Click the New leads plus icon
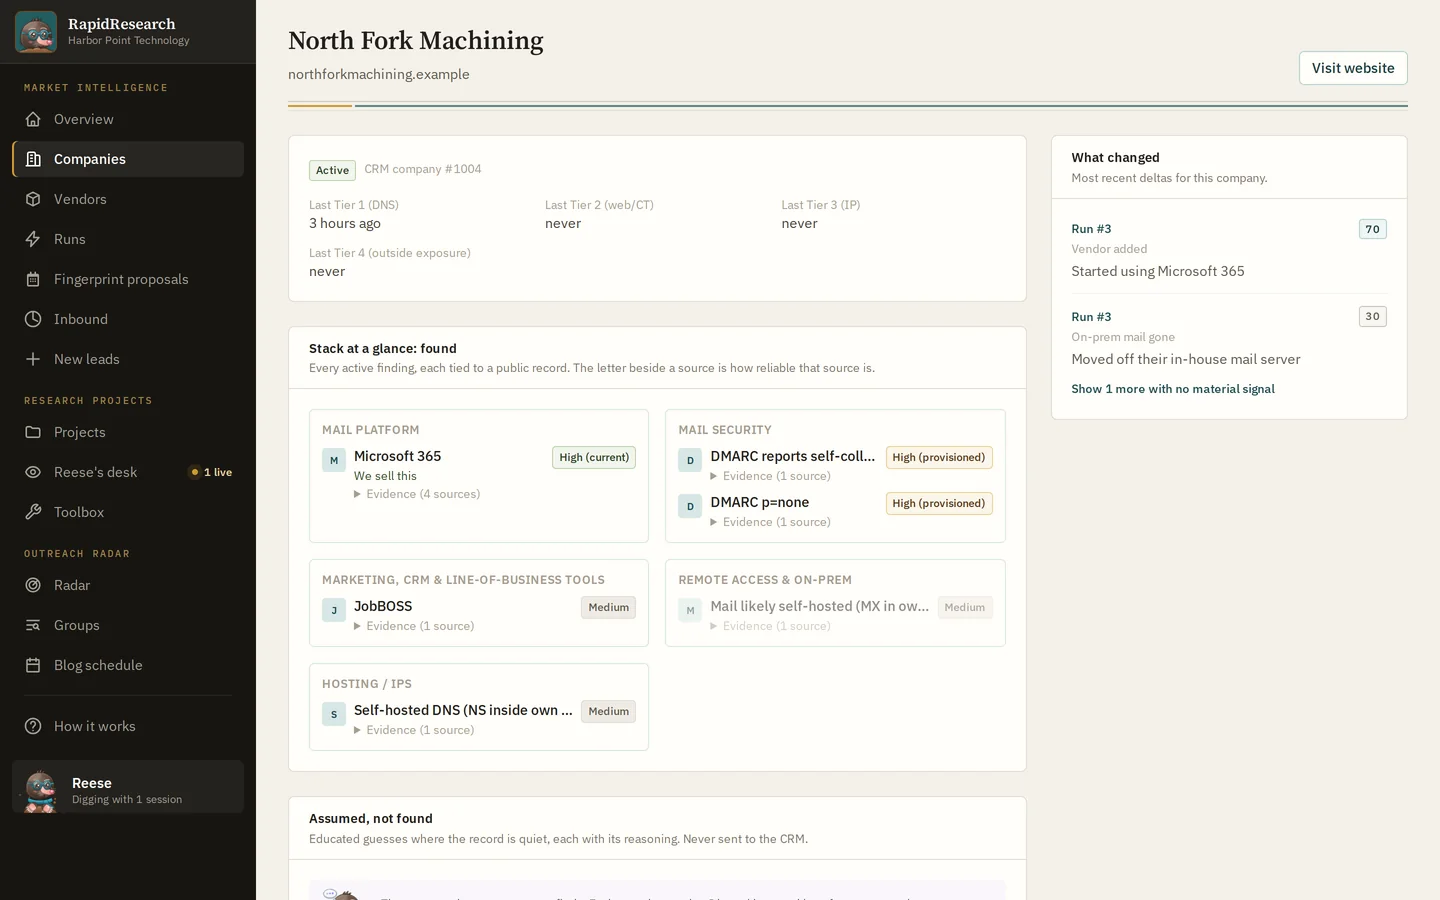Image resolution: width=1440 pixels, height=900 pixels. pyautogui.click(x=33, y=359)
